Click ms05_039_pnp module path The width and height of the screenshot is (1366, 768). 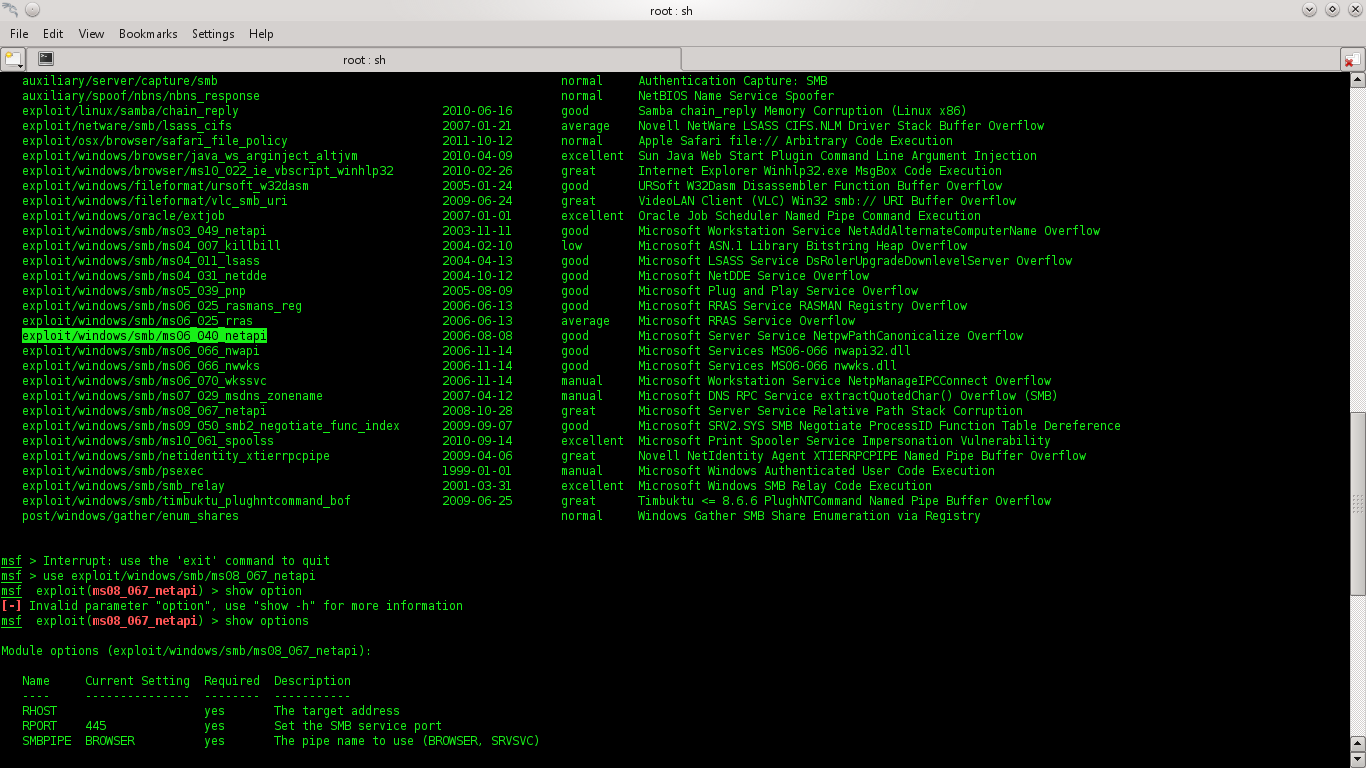[x=134, y=291]
